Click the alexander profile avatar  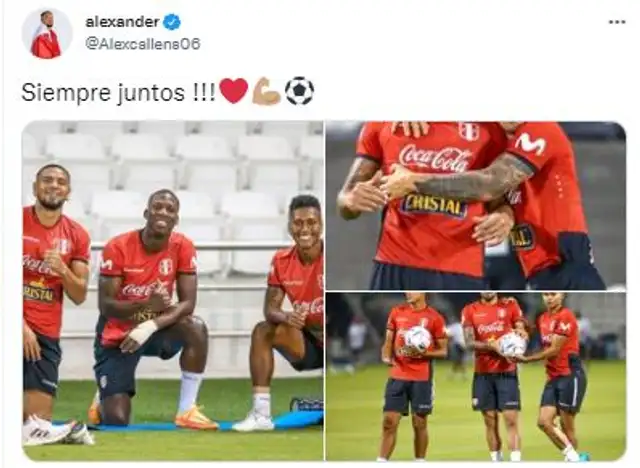47,34
